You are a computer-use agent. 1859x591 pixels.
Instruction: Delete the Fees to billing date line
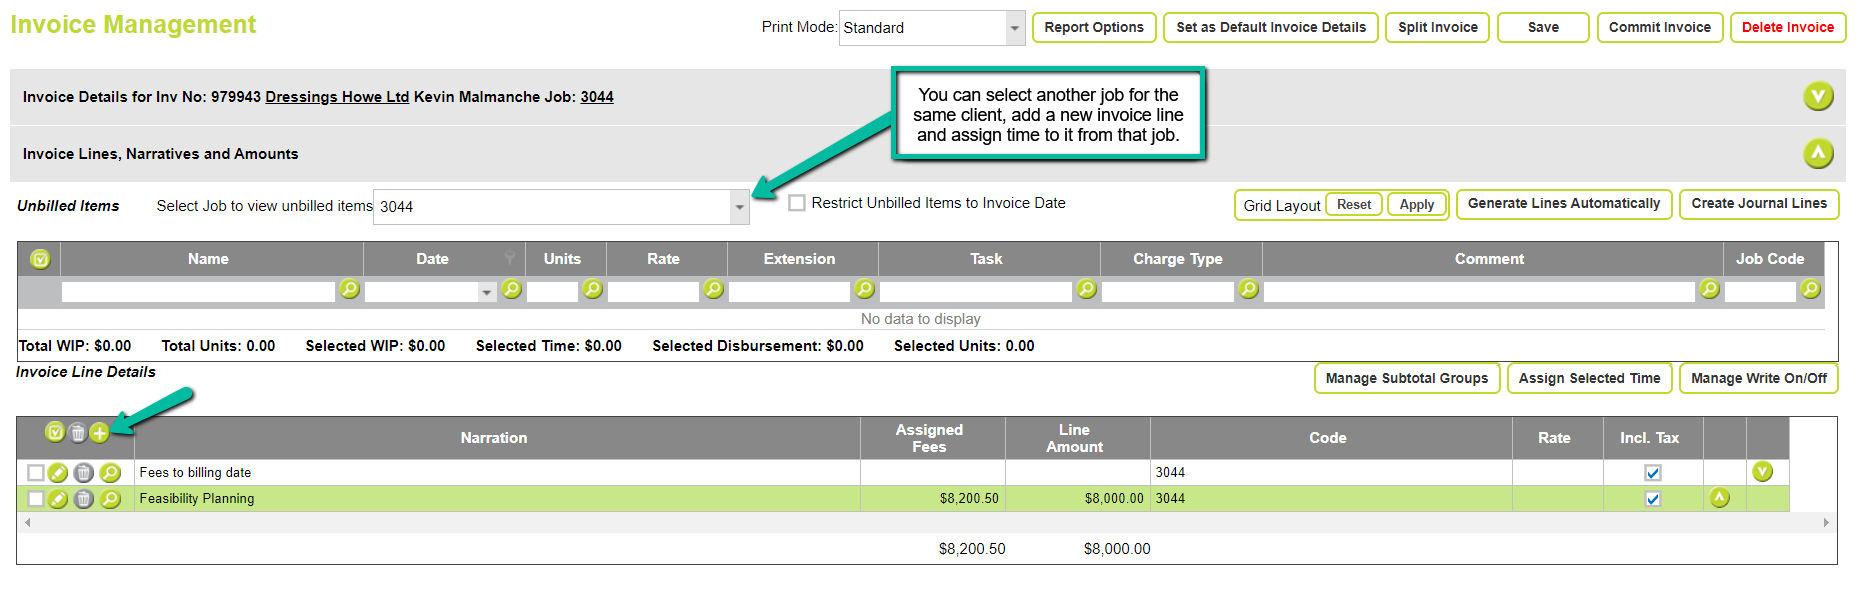pos(84,473)
